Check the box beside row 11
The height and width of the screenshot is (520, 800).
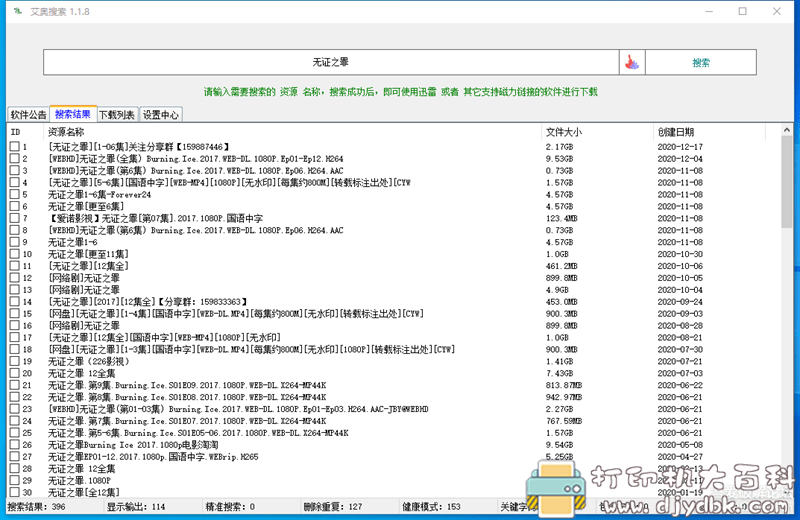point(14,266)
